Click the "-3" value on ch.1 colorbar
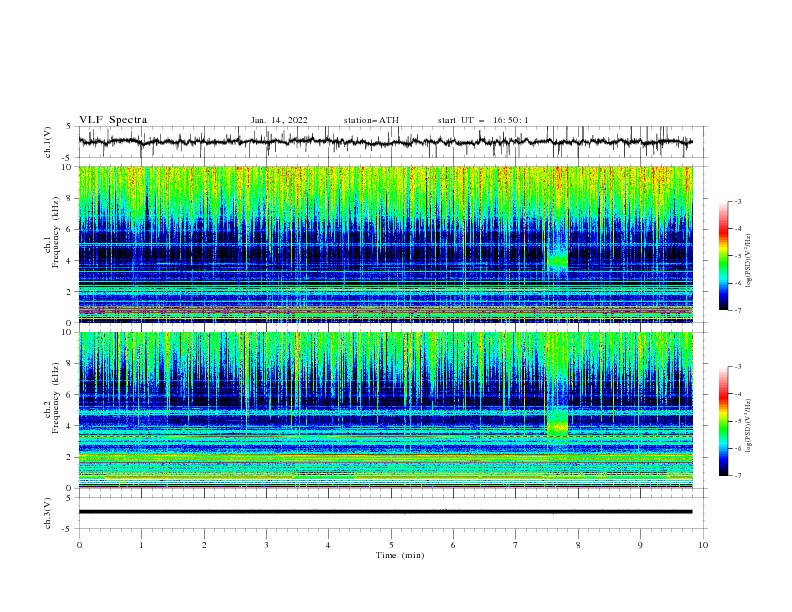Image resolution: width=792 pixels, height=612 pixels. 738,201
